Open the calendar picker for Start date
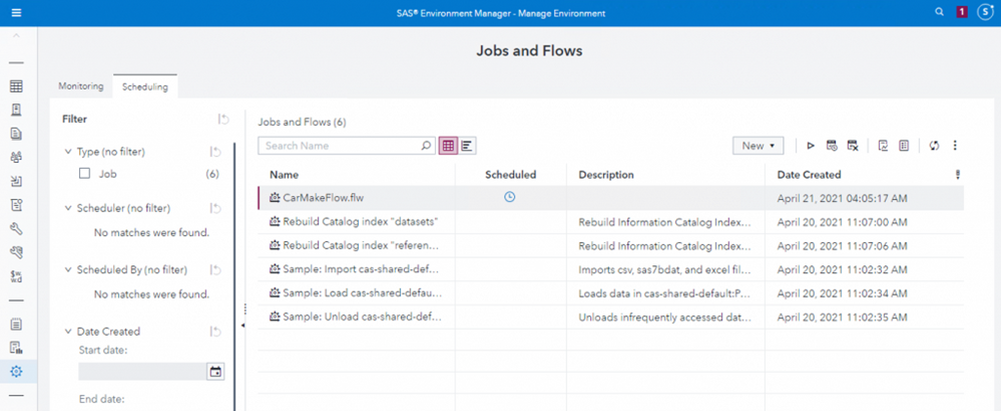1001x411 pixels. click(214, 372)
